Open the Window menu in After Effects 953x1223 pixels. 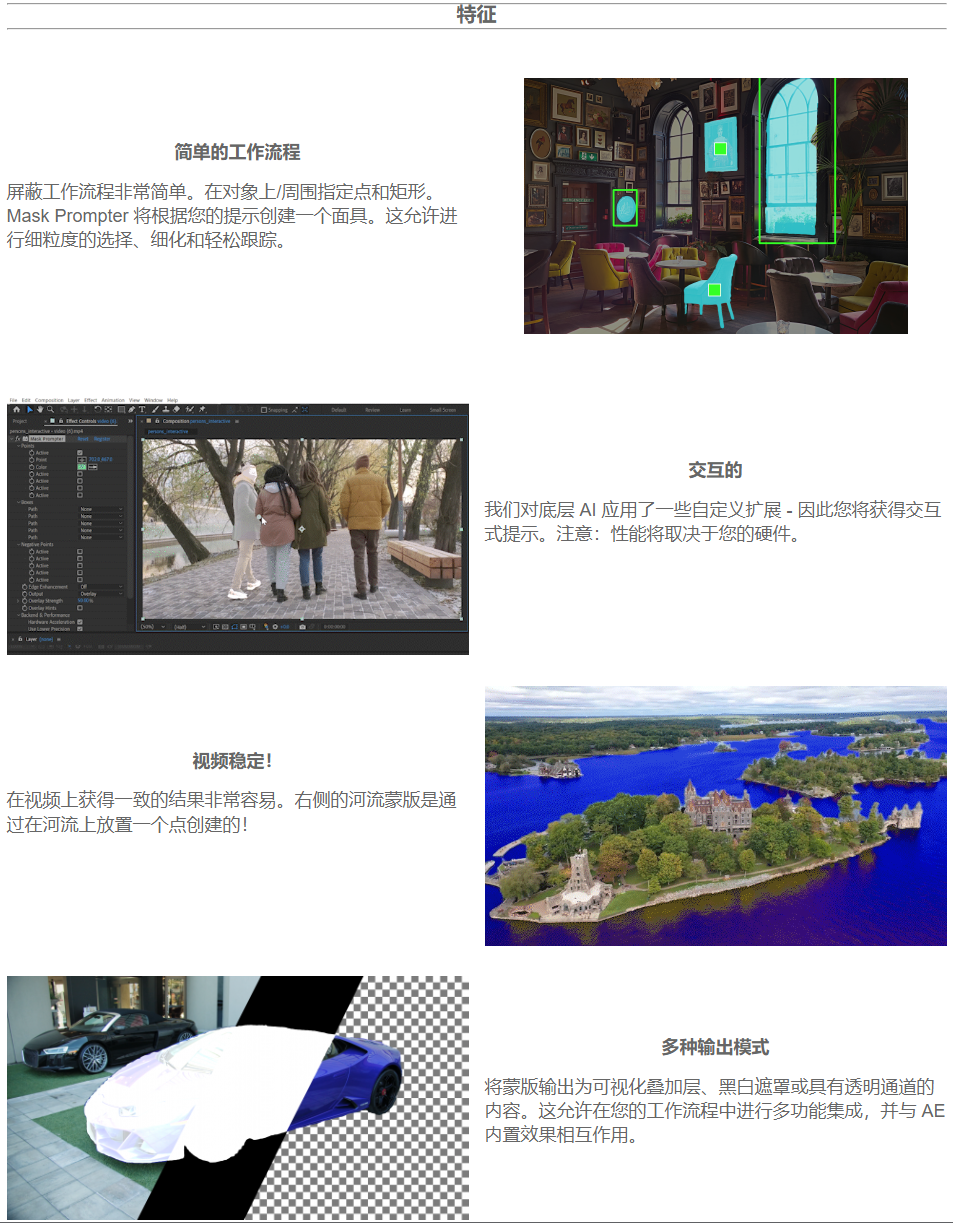tap(153, 400)
